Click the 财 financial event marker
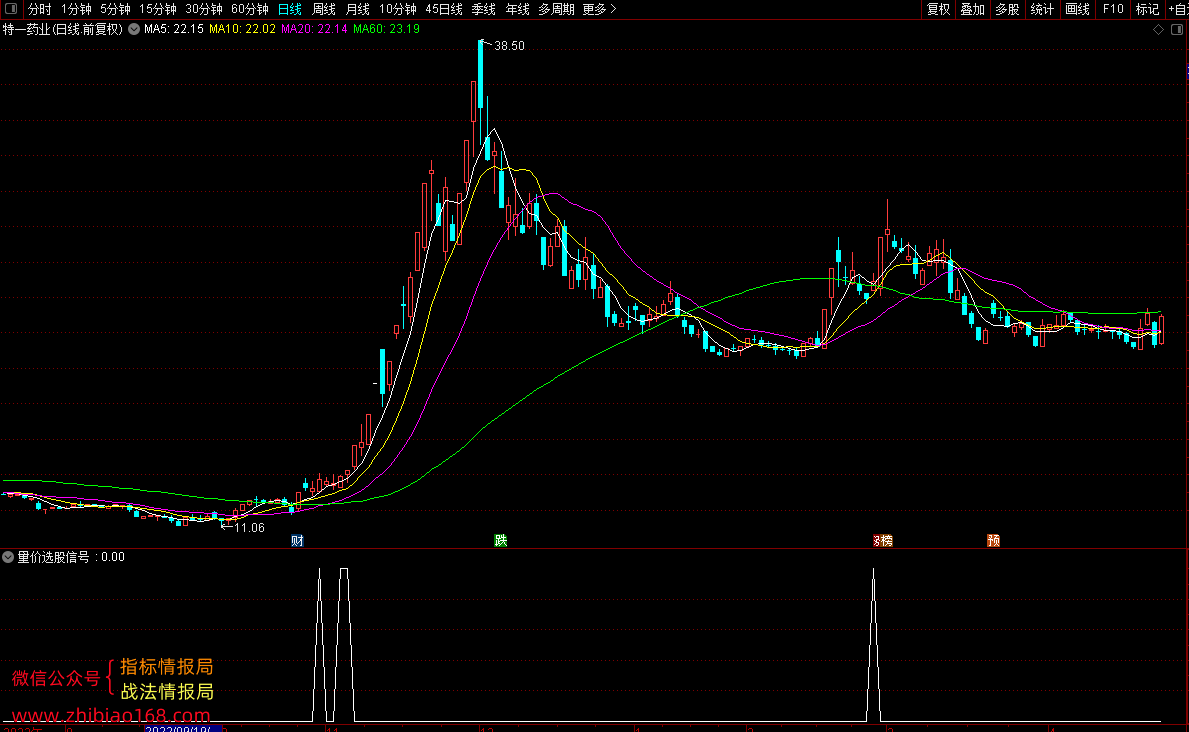 pyautogui.click(x=297, y=541)
